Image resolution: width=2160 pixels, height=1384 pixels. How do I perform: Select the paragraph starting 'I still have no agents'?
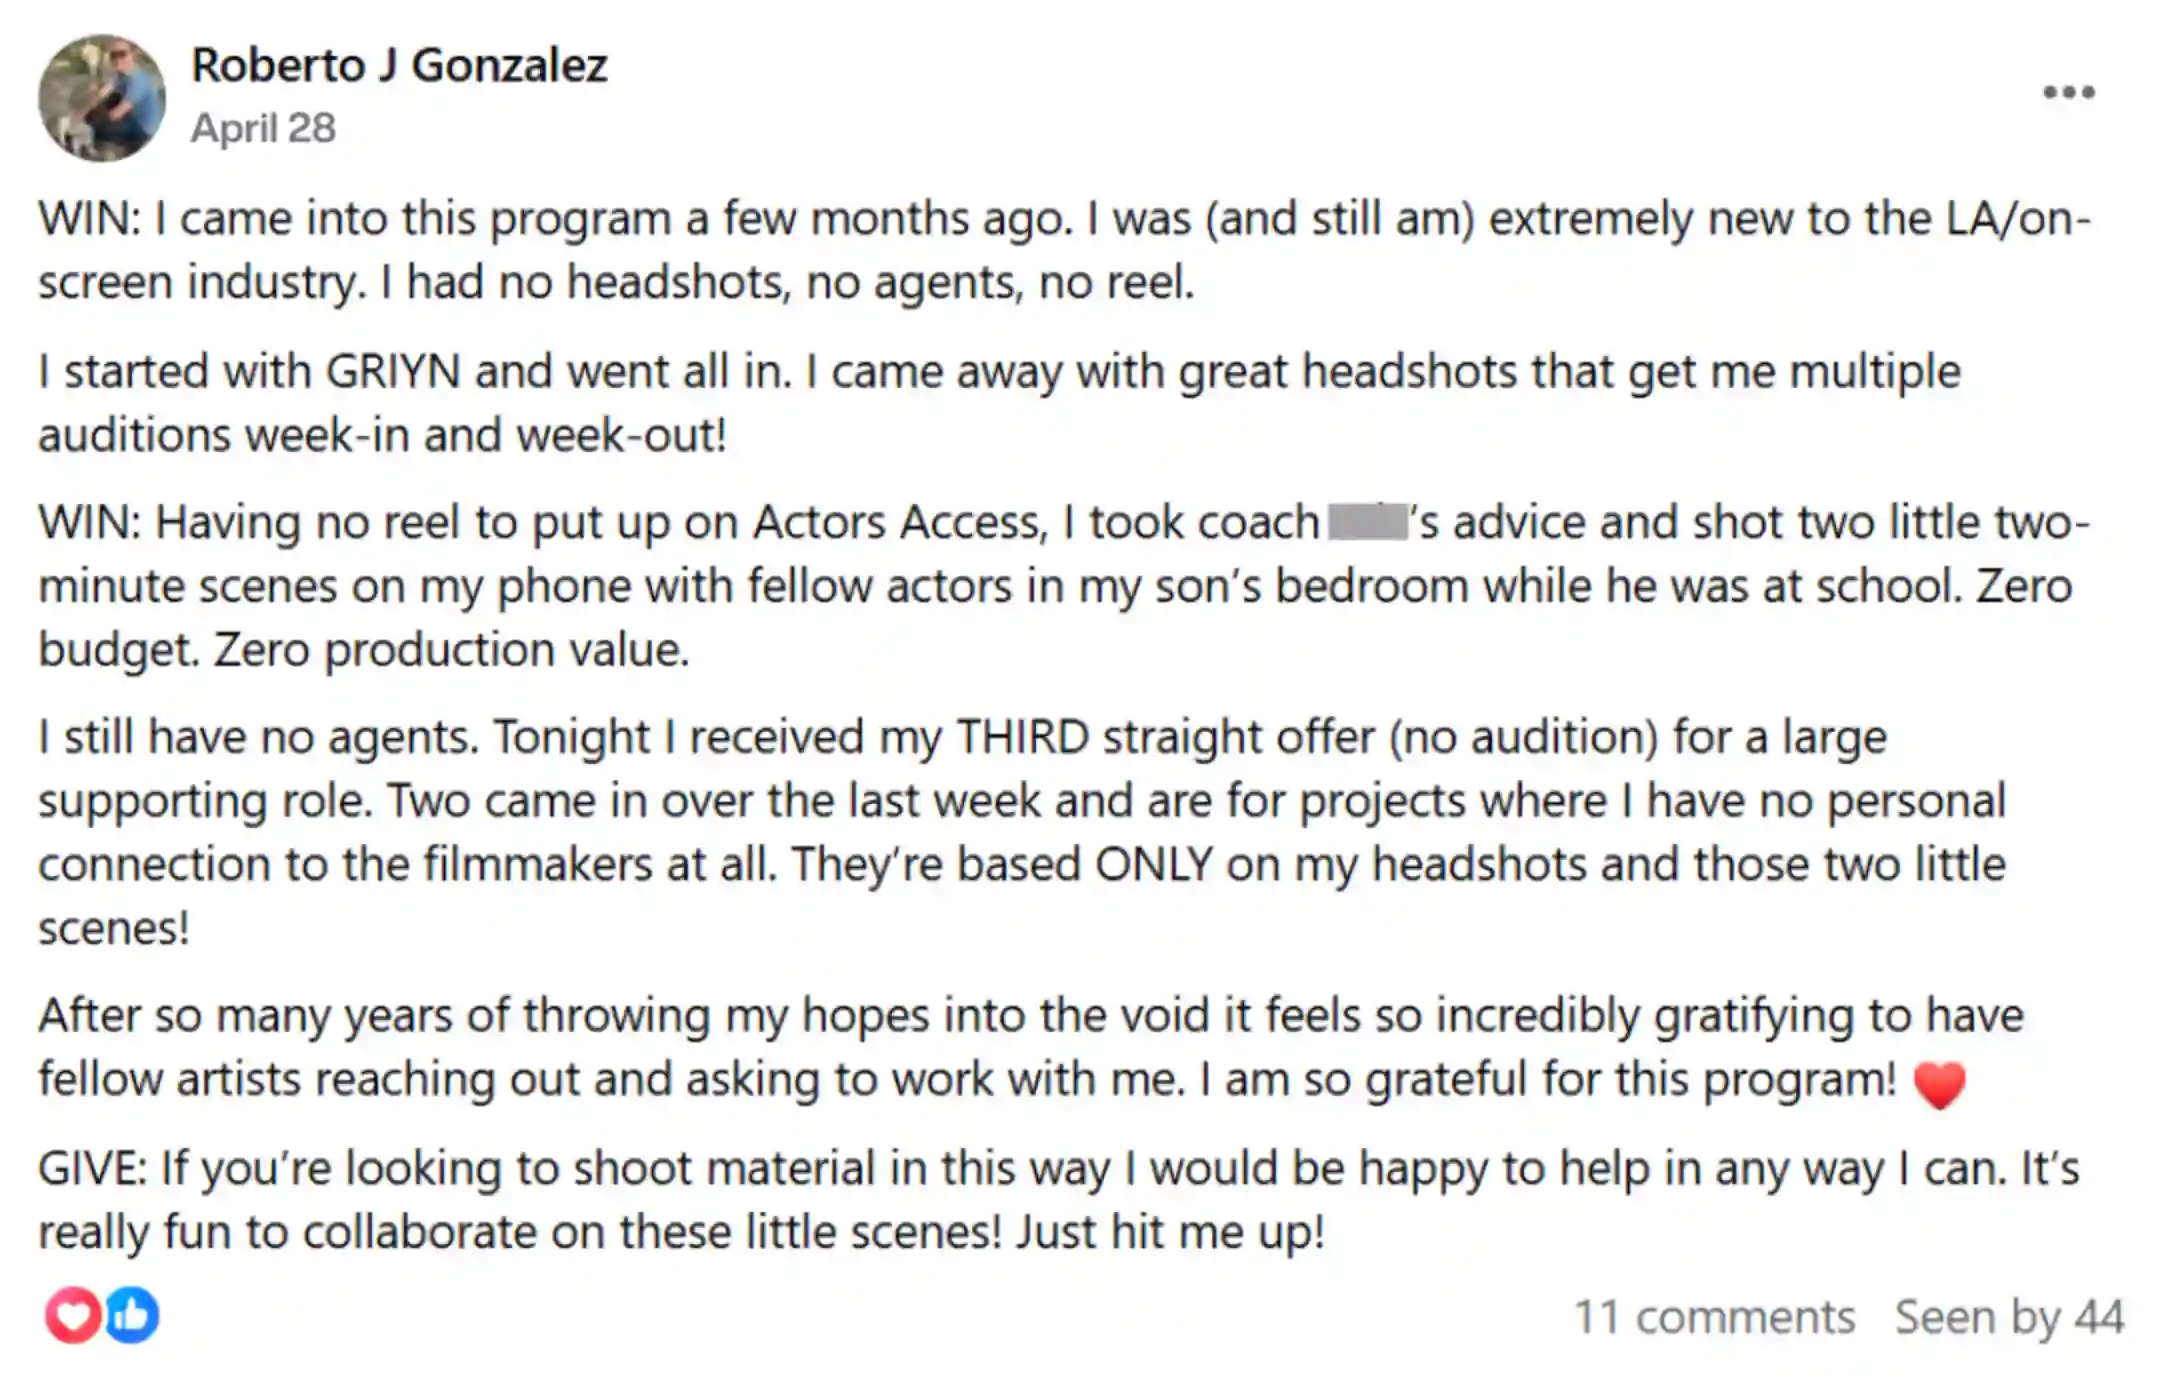point(1022,832)
